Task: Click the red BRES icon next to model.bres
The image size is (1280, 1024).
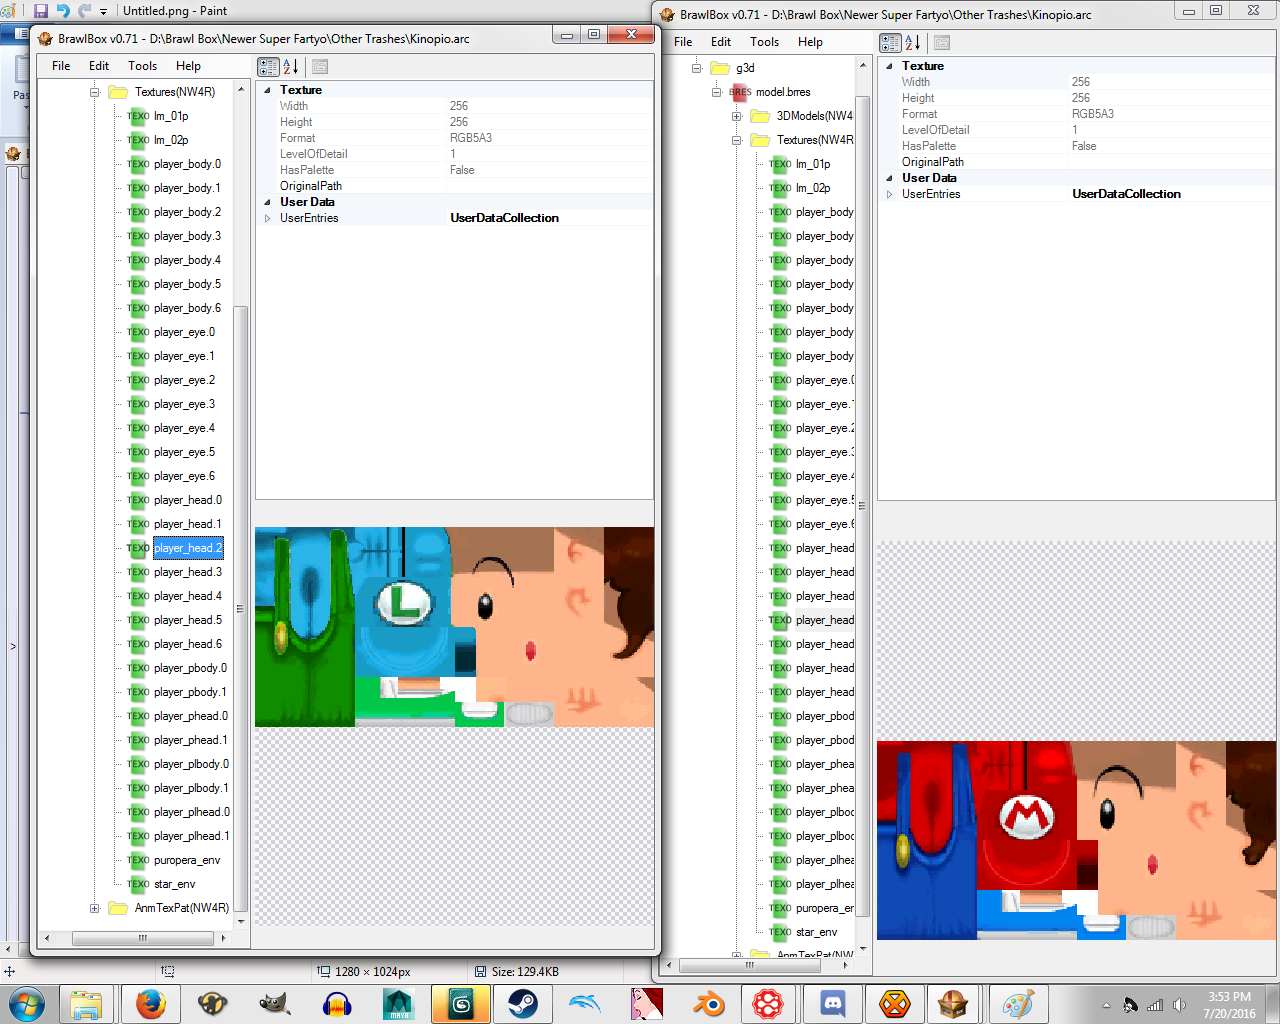Action: [x=740, y=92]
